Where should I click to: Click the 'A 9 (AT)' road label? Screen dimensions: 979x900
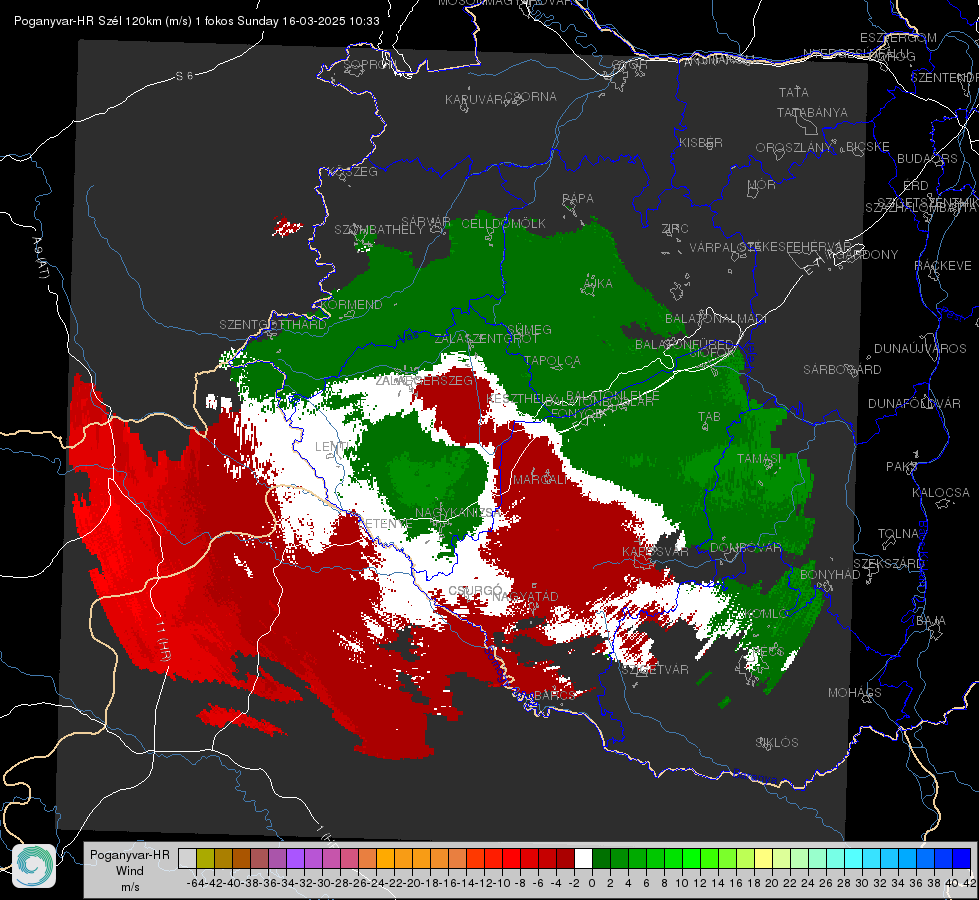point(41,257)
